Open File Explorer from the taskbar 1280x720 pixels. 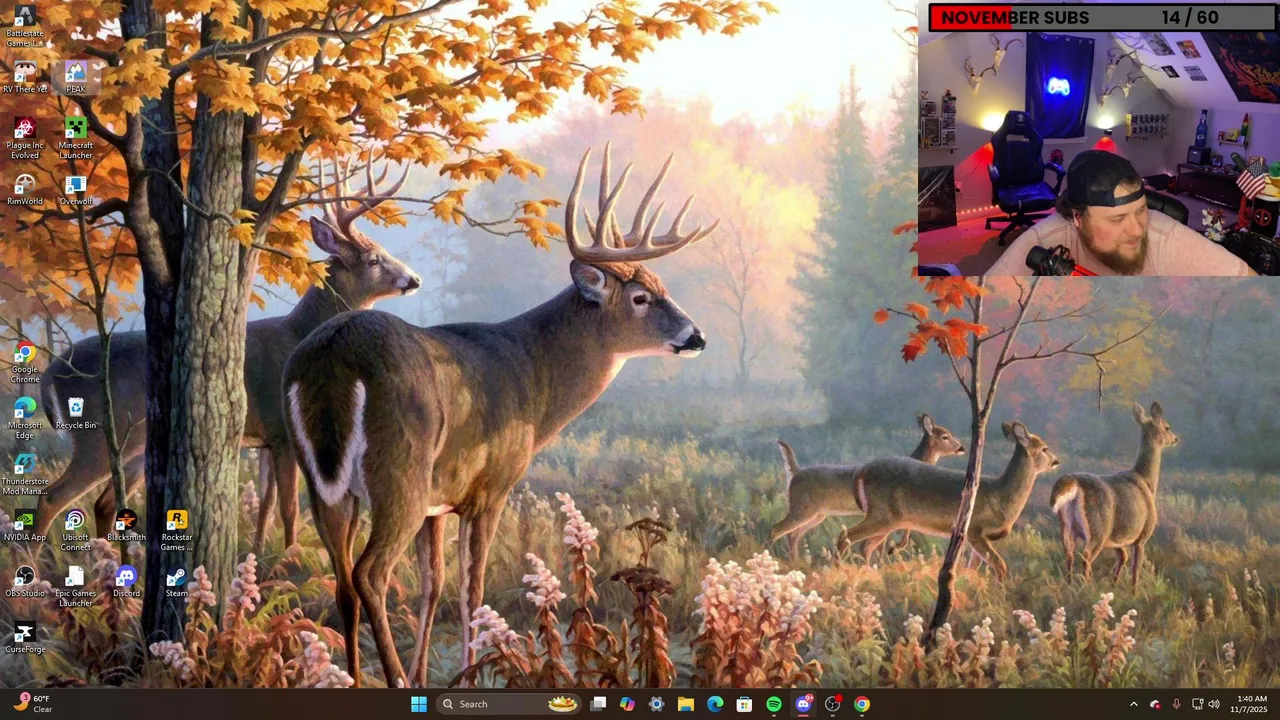click(x=686, y=704)
